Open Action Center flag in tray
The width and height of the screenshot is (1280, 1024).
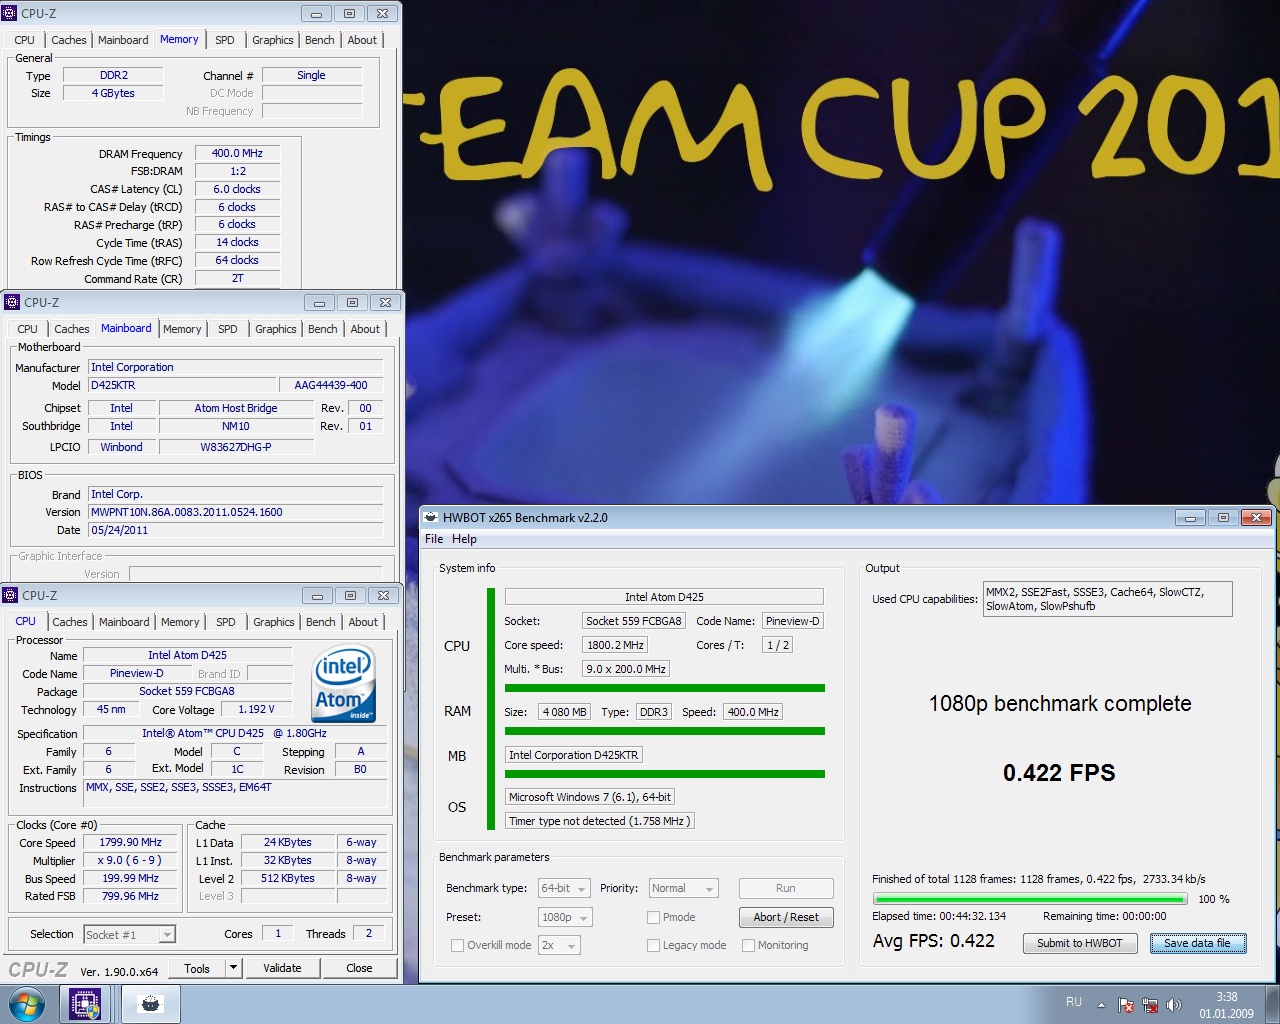pos(1125,1005)
